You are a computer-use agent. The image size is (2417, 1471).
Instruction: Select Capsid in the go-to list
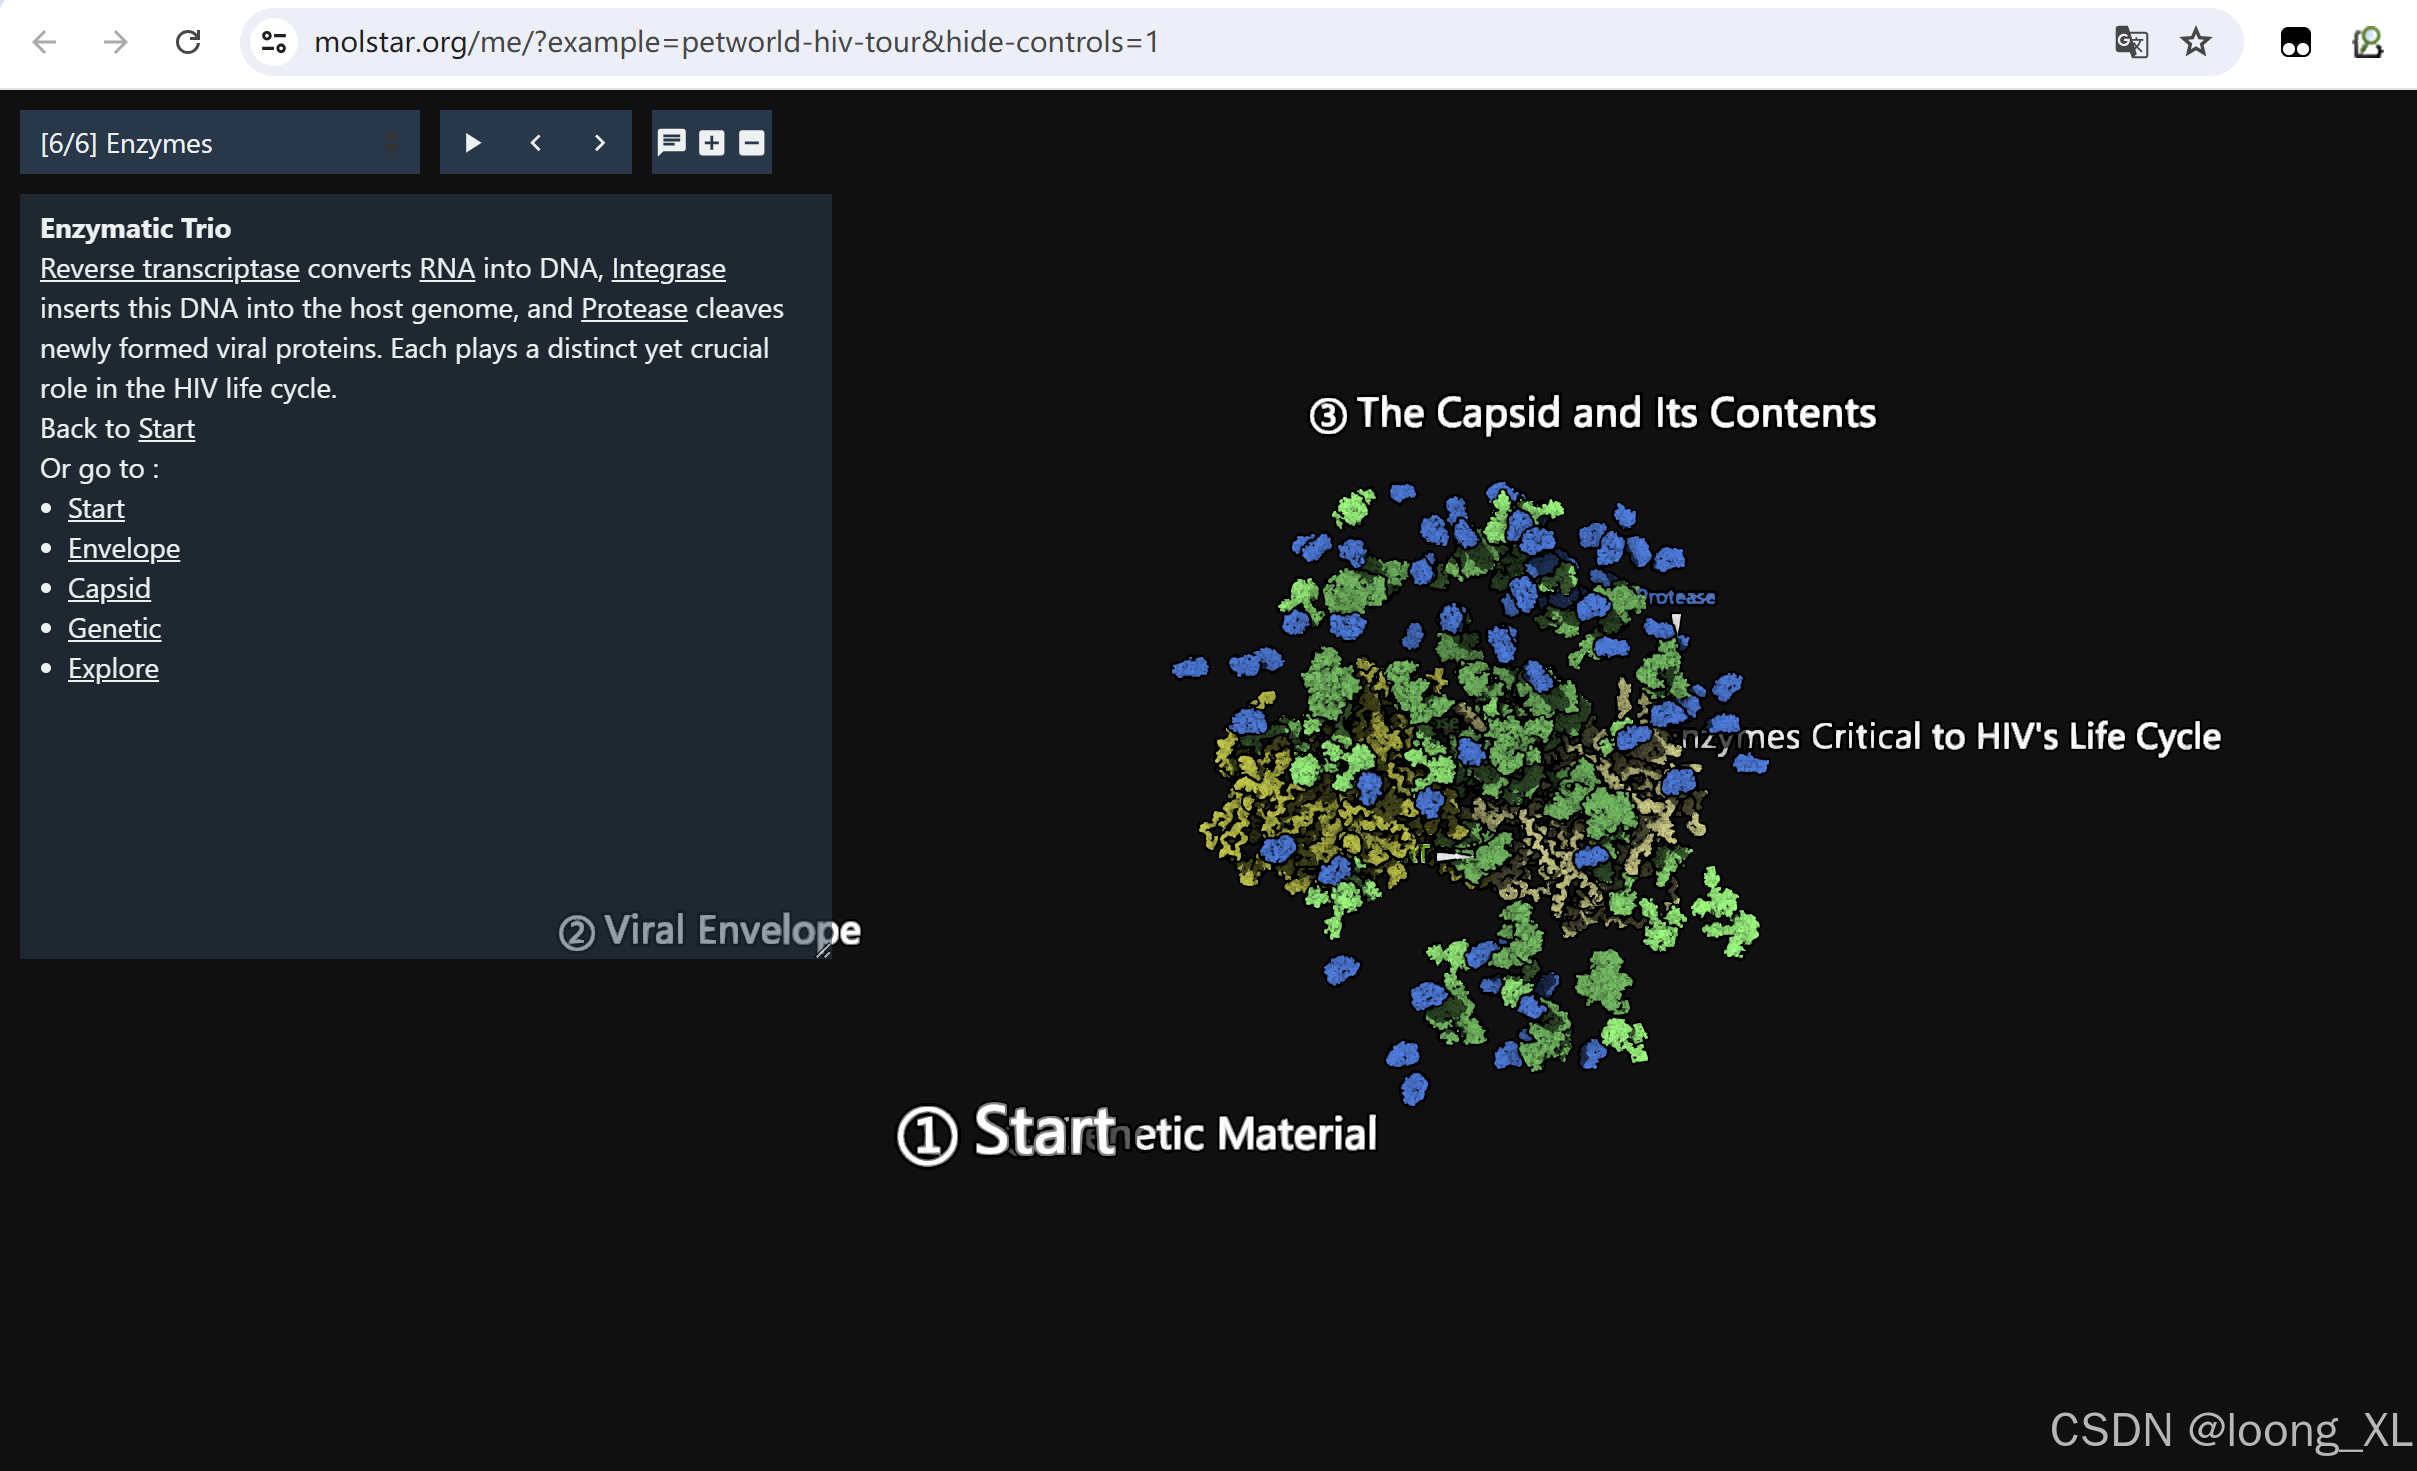pos(109,588)
